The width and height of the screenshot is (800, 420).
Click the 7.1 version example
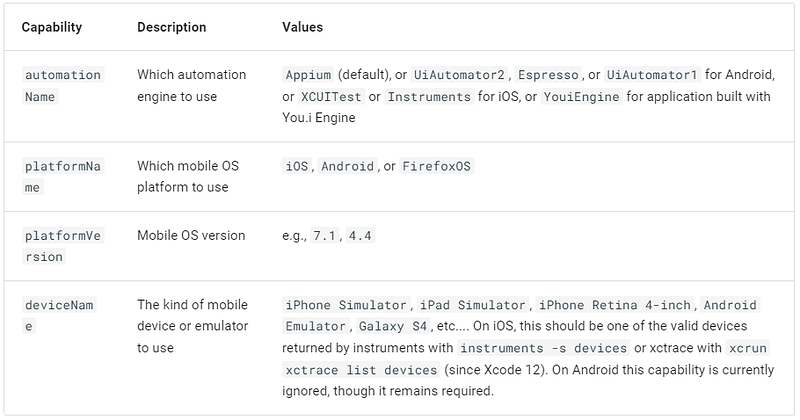click(x=324, y=235)
